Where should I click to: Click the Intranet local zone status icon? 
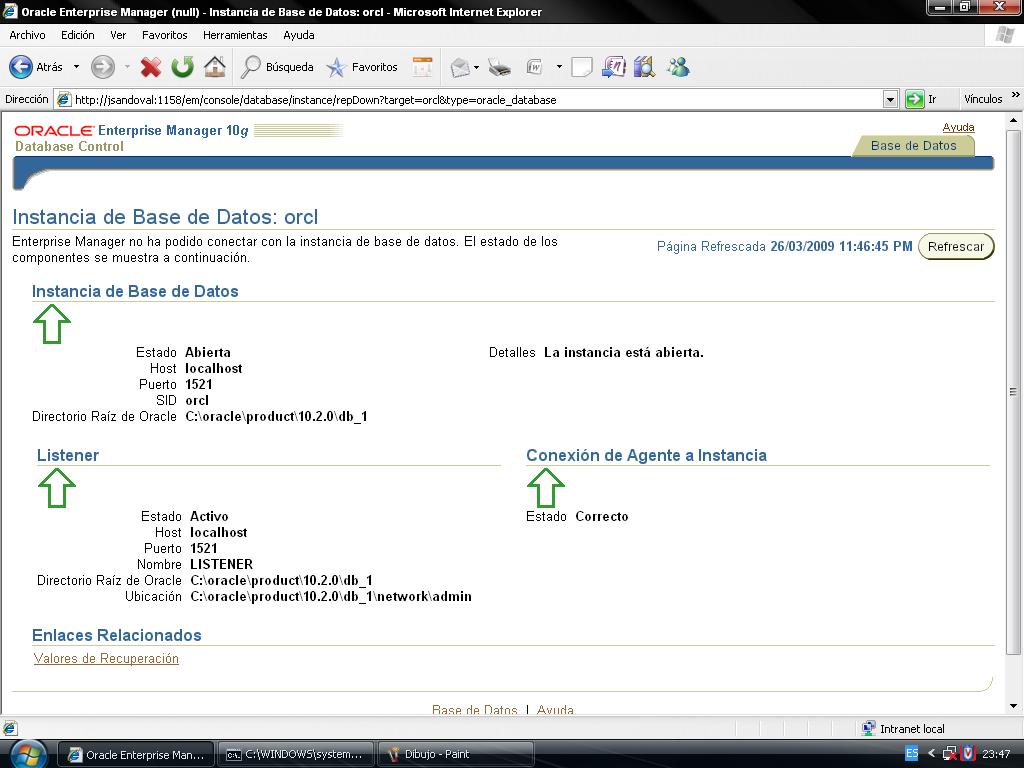pos(869,728)
